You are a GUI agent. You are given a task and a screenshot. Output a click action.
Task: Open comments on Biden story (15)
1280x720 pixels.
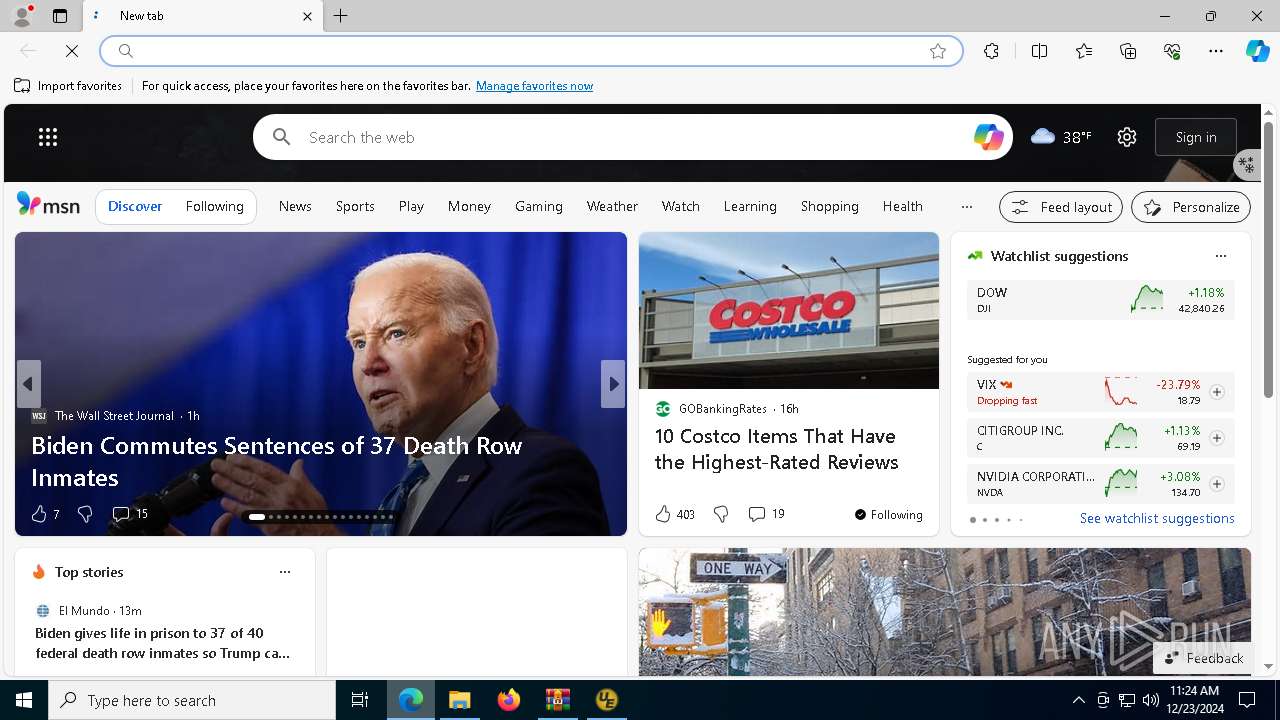tap(130, 514)
